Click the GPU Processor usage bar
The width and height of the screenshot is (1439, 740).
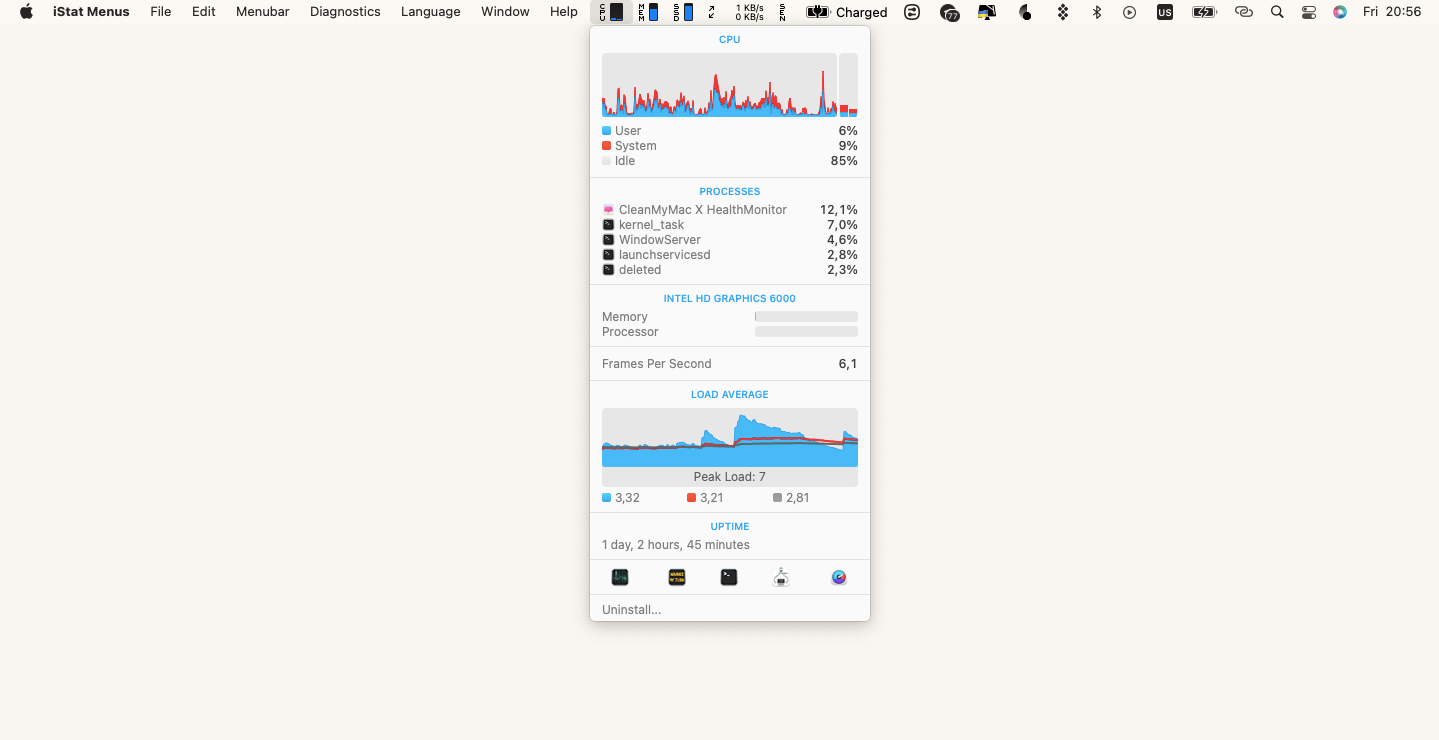click(806, 332)
